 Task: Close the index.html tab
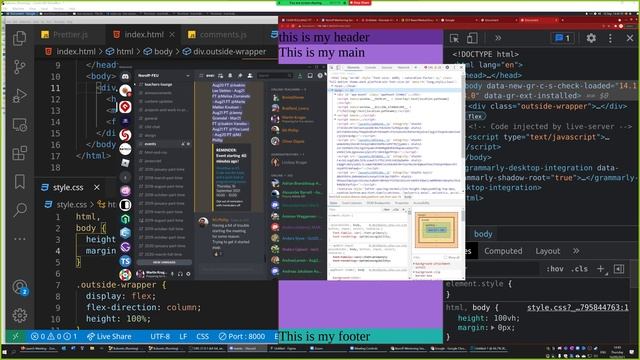(172, 35)
